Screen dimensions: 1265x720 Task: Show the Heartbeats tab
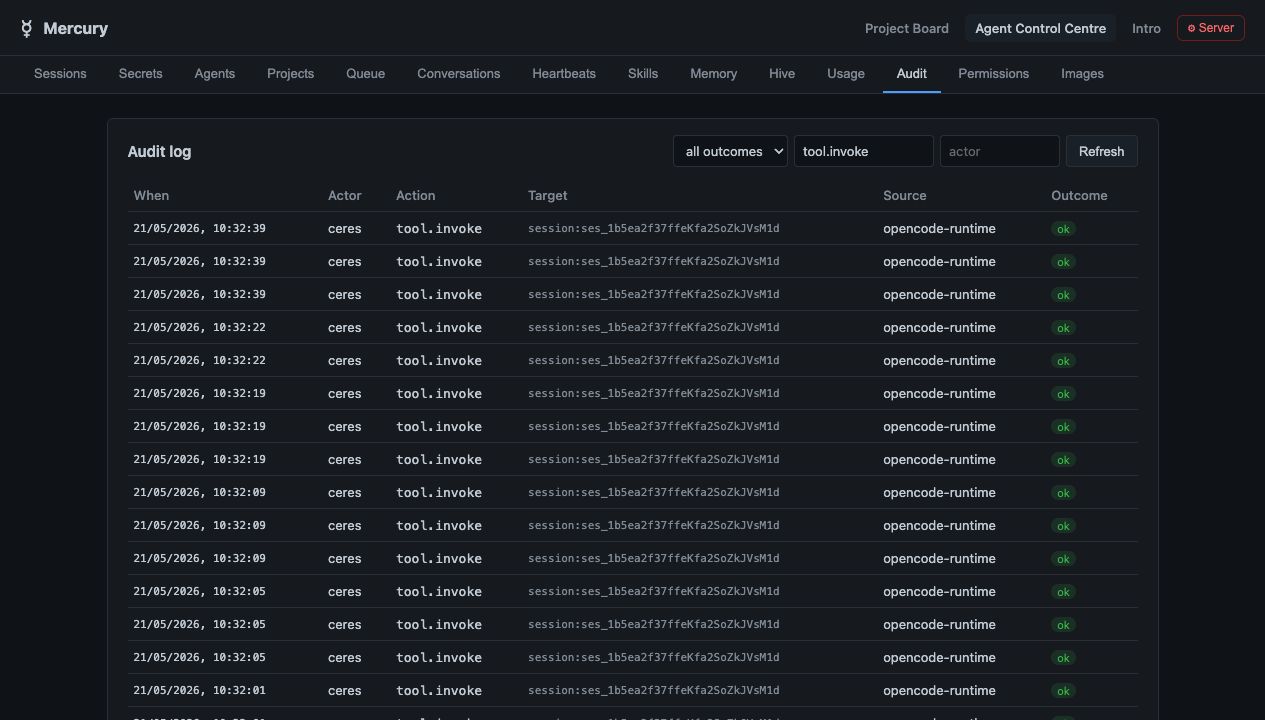click(x=564, y=74)
